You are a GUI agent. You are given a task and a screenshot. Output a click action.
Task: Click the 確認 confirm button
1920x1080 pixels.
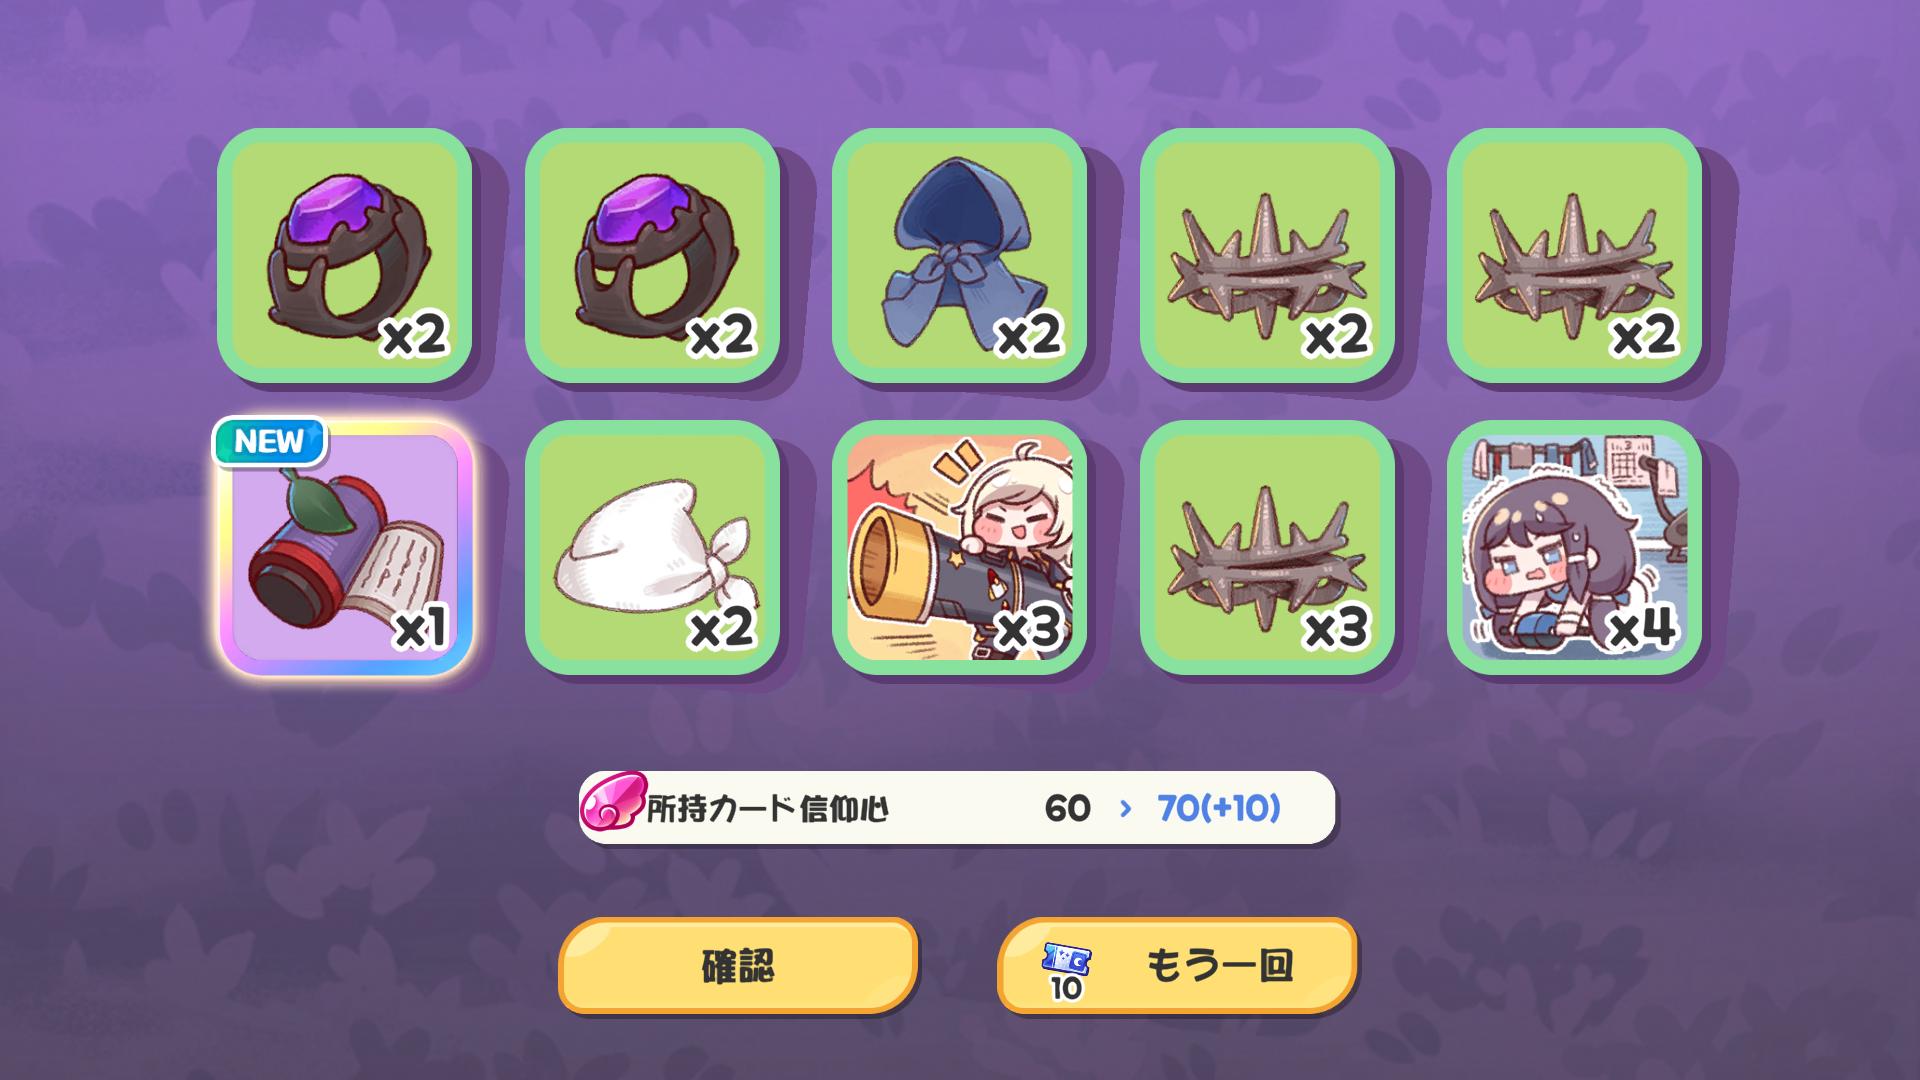[x=738, y=965]
